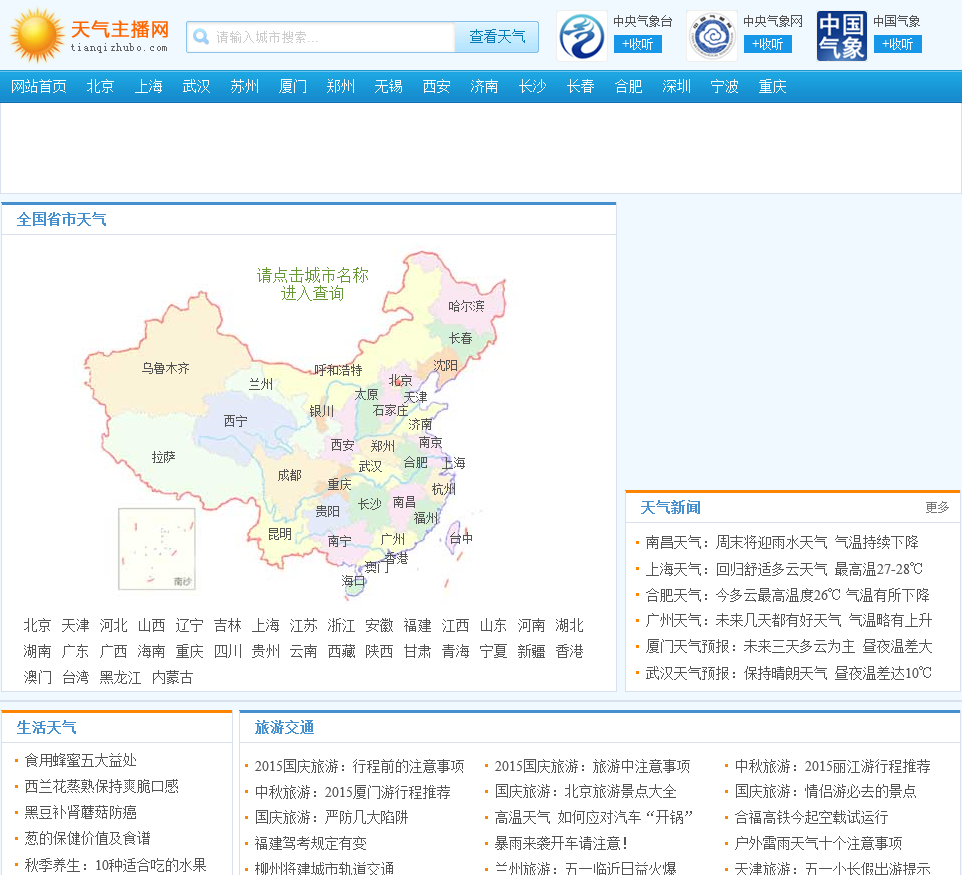Click the sun logo of 天气主播网

pyautogui.click(x=37, y=36)
